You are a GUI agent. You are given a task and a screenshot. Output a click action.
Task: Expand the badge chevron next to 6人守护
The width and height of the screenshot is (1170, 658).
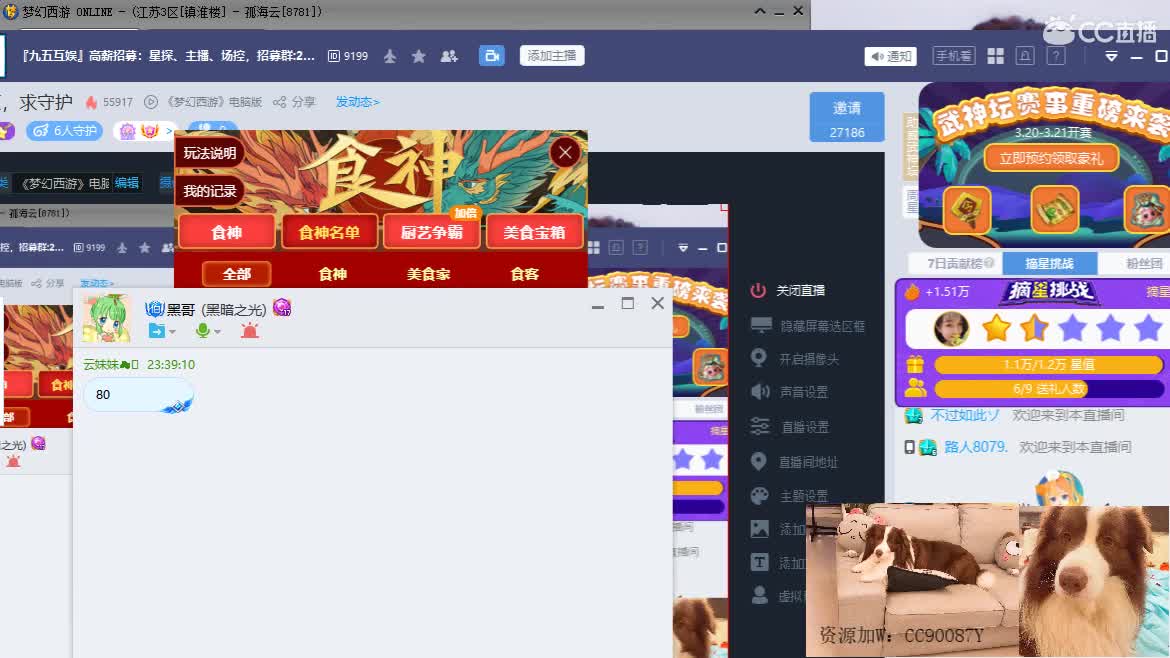169,131
